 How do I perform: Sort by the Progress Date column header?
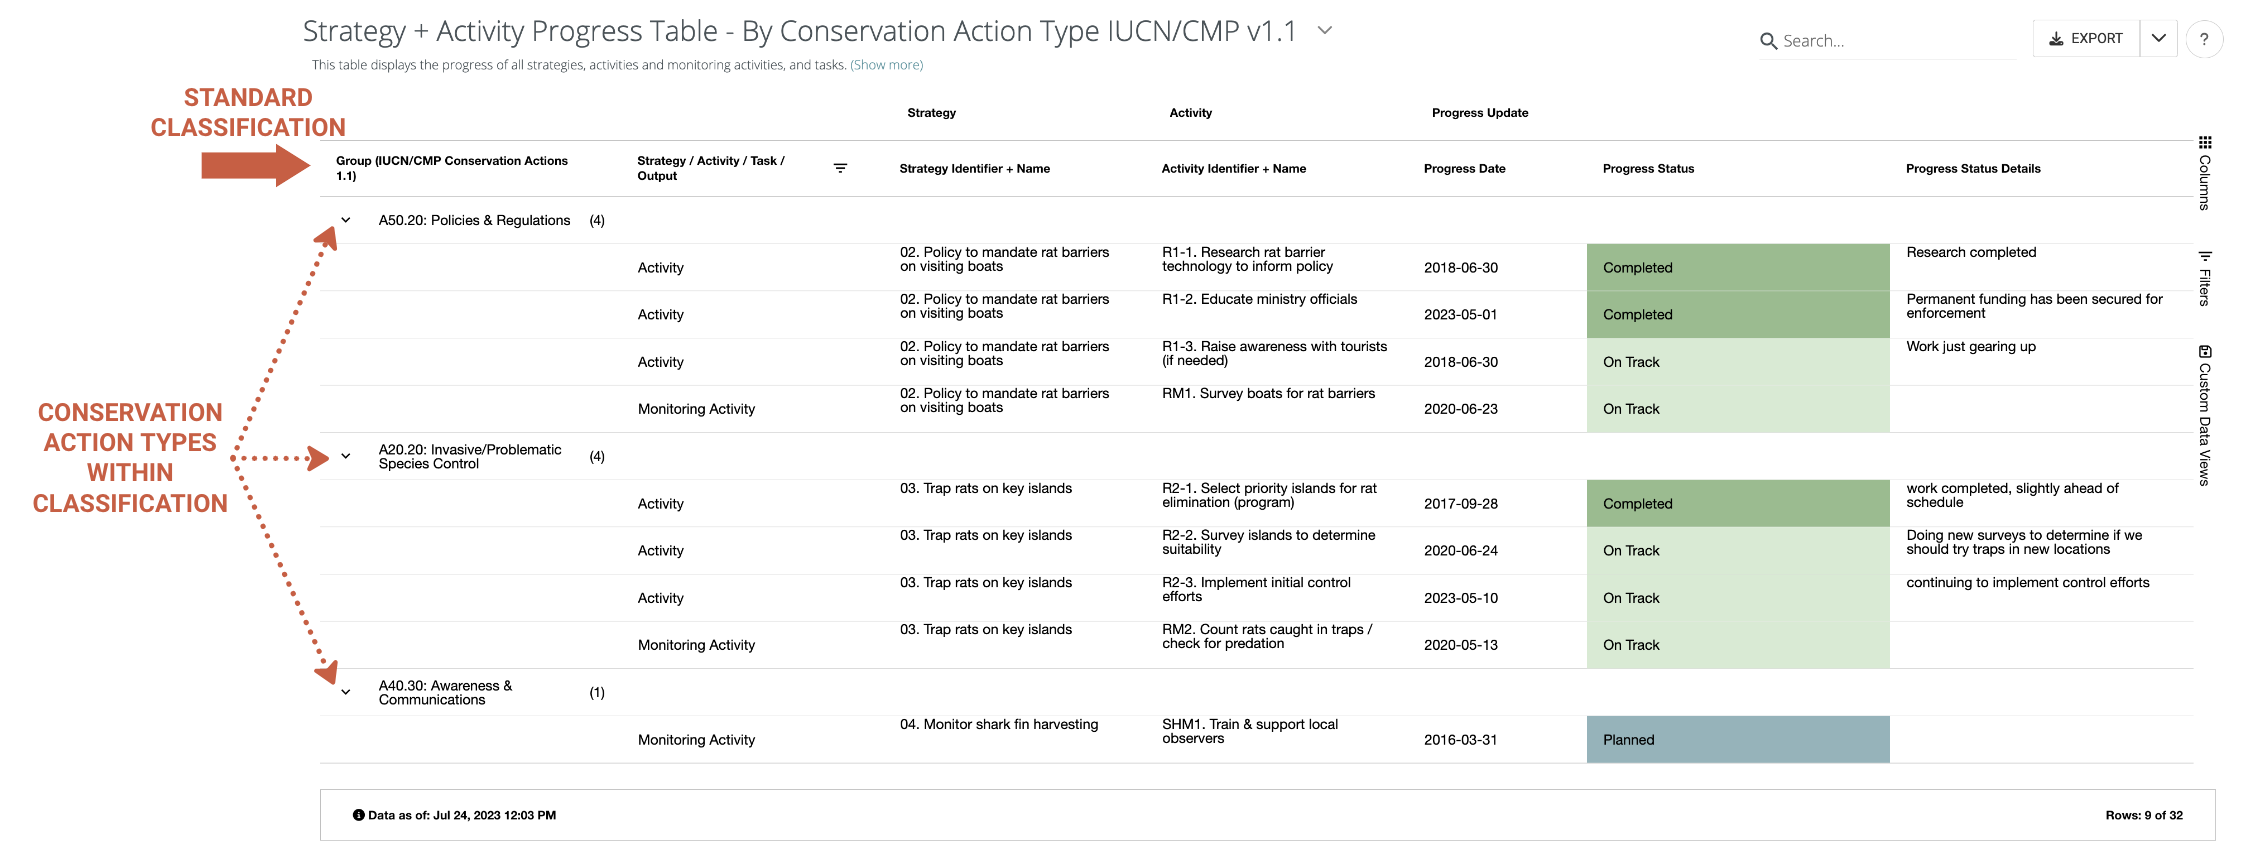(x=1464, y=169)
